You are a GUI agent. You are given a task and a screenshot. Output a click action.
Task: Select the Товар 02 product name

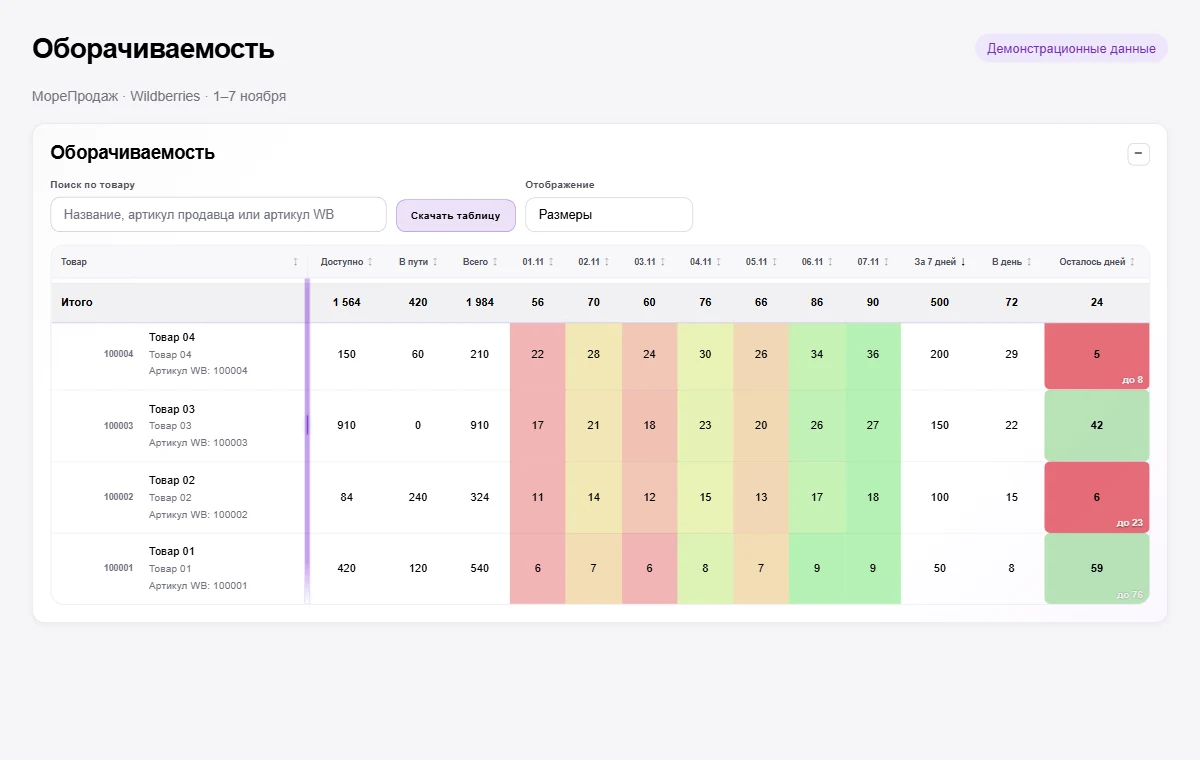click(x=172, y=480)
